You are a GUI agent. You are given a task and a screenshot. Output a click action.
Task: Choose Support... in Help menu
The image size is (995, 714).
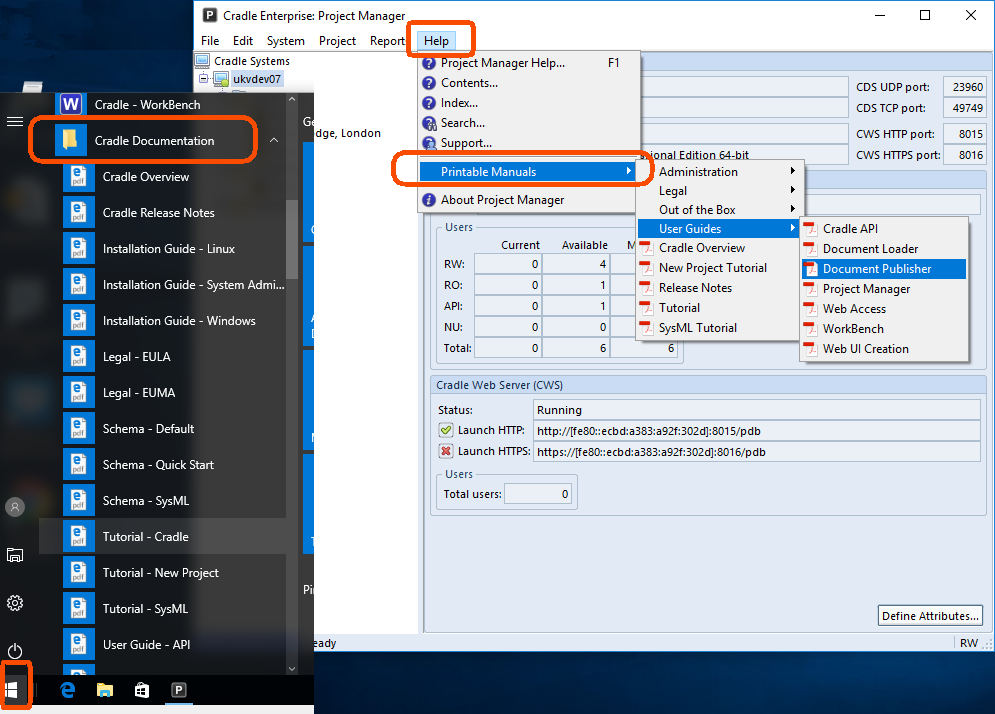[x=528, y=143]
